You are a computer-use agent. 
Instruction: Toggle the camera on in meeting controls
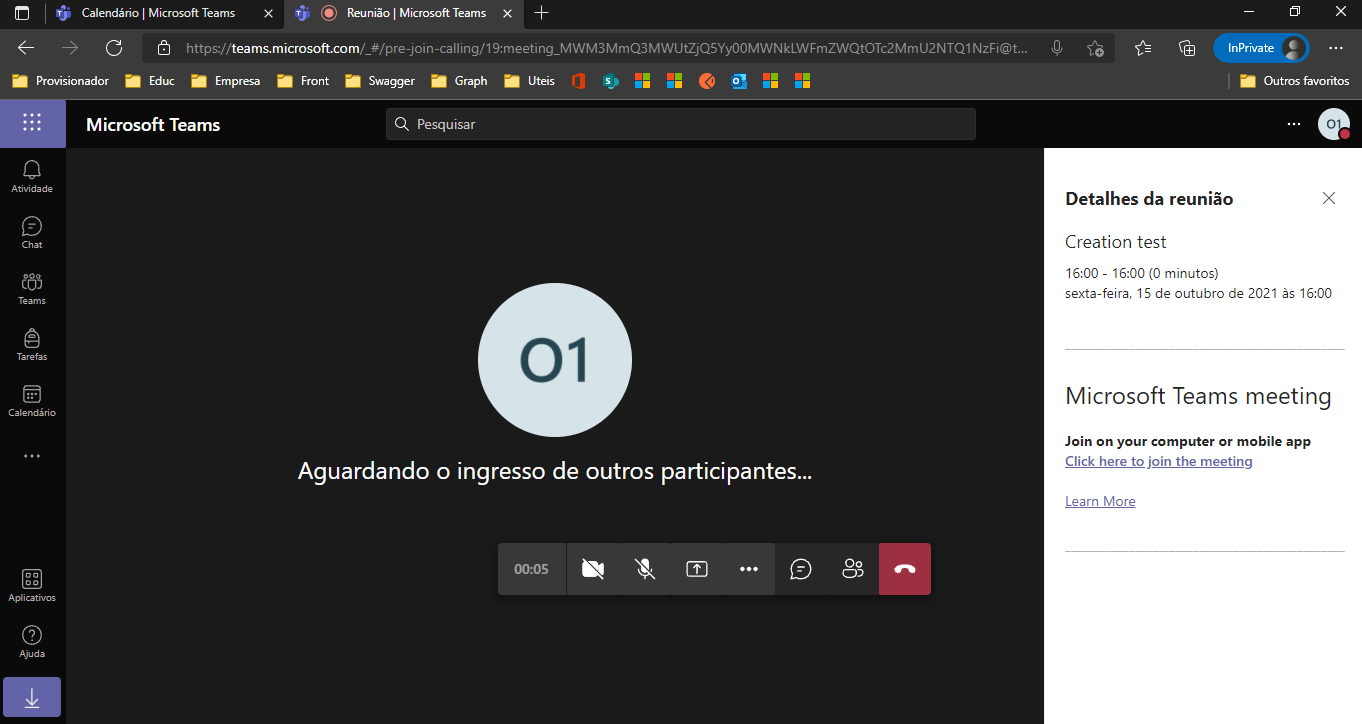pyautogui.click(x=593, y=569)
